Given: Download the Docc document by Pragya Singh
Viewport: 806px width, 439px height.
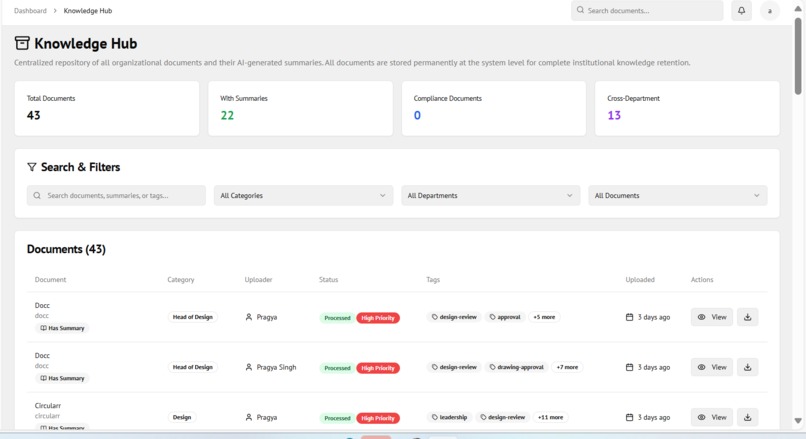Looking at the screenshot, I should point(747,367).
